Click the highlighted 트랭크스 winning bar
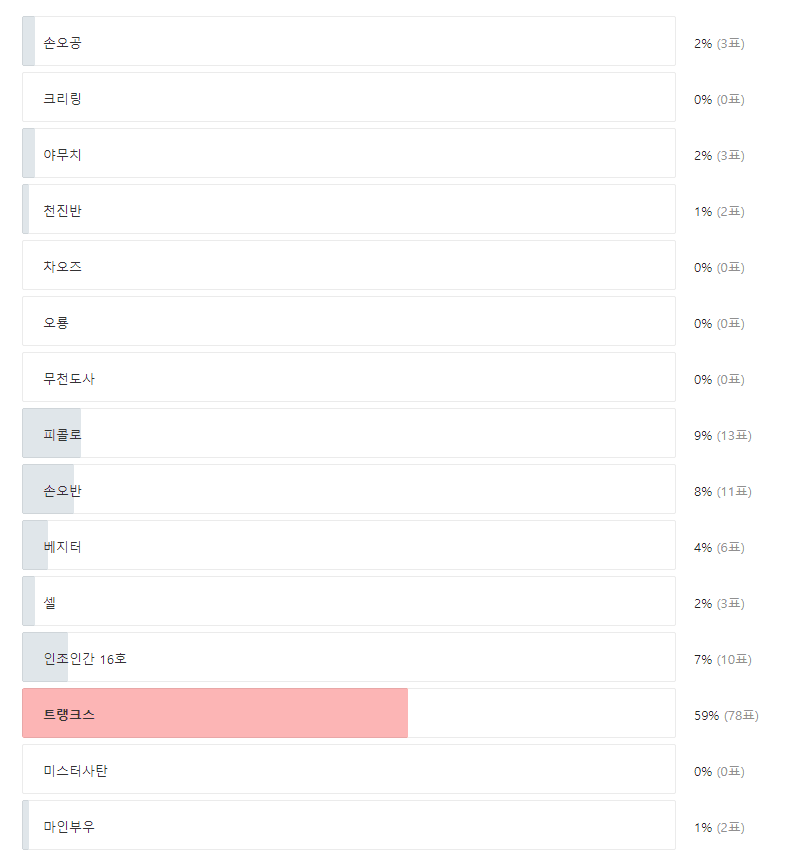Screen dimensions: 803x864 215,714
